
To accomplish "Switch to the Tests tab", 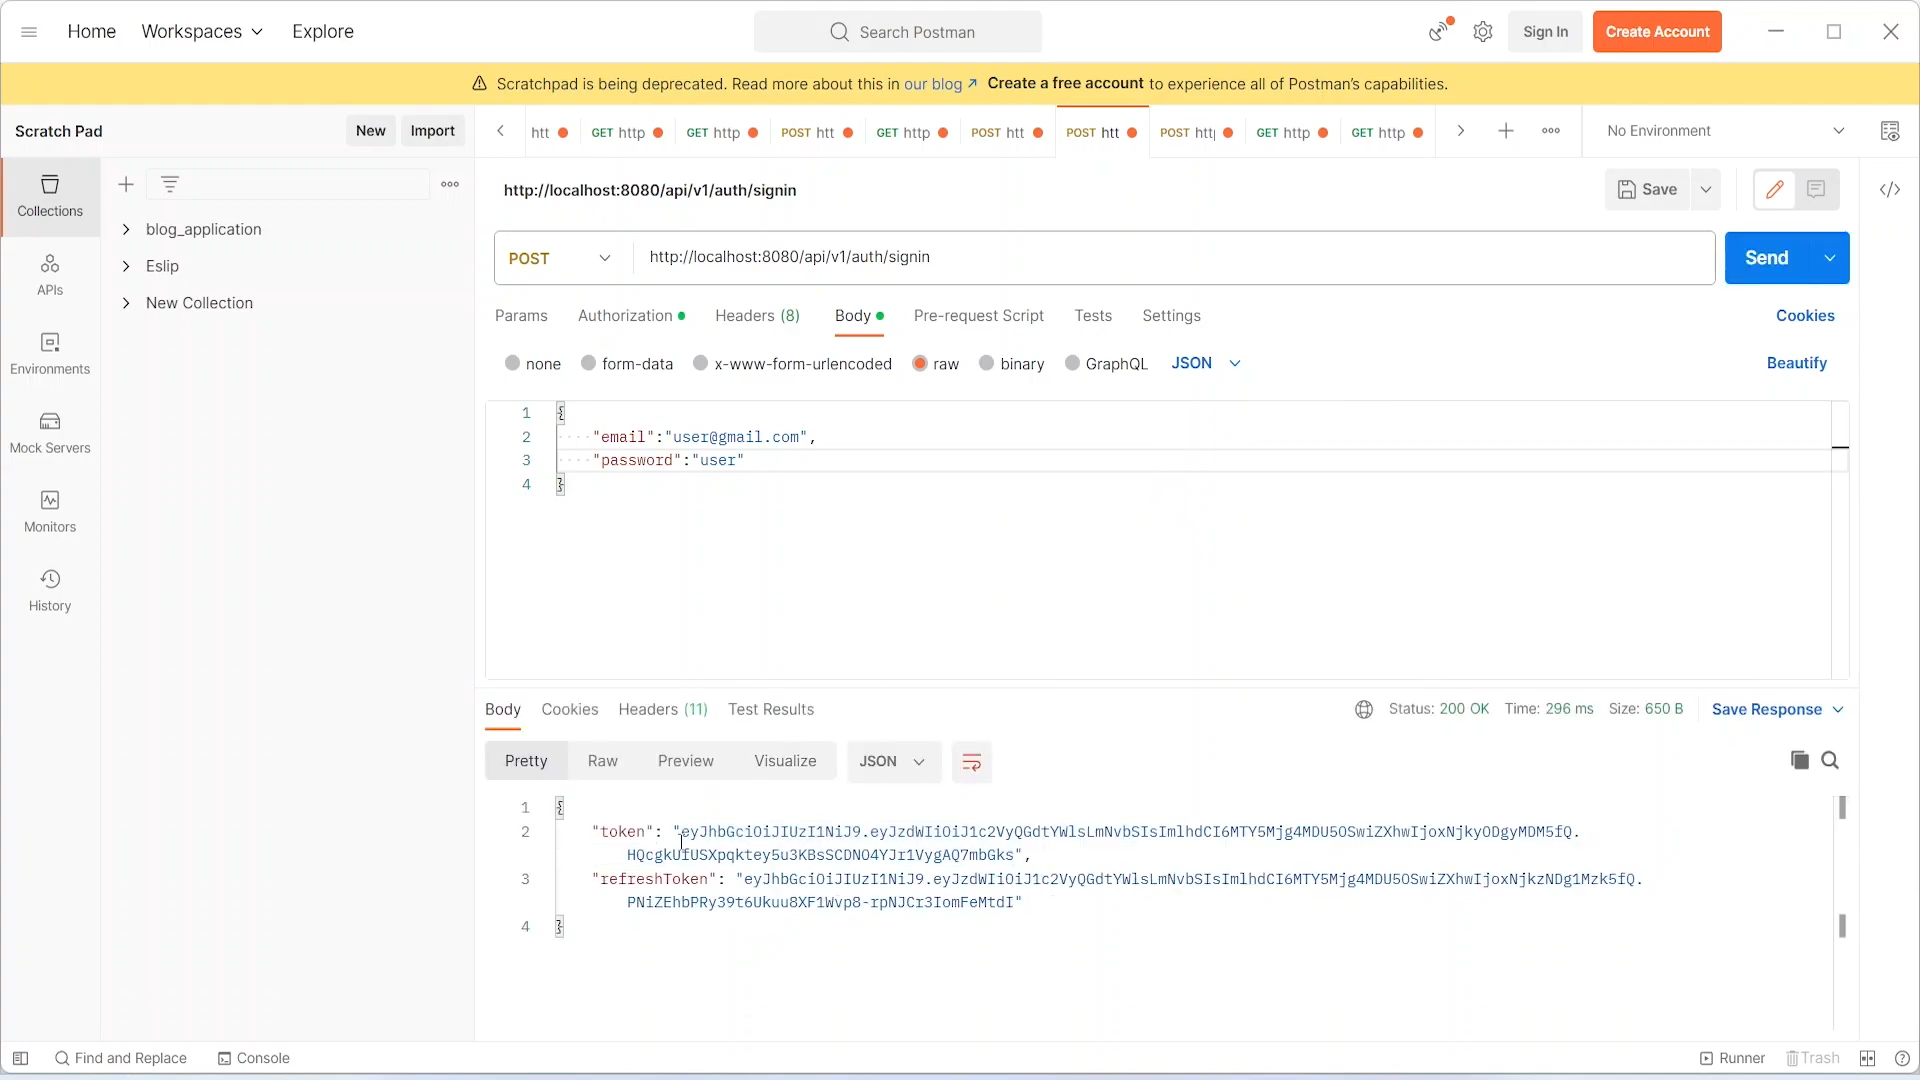I will 1093,316.
